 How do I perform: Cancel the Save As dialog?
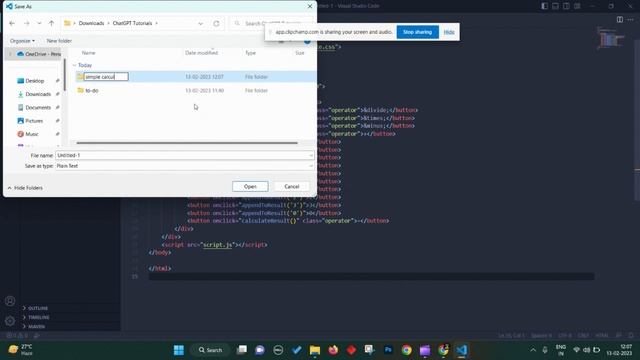tap(291, 187)
